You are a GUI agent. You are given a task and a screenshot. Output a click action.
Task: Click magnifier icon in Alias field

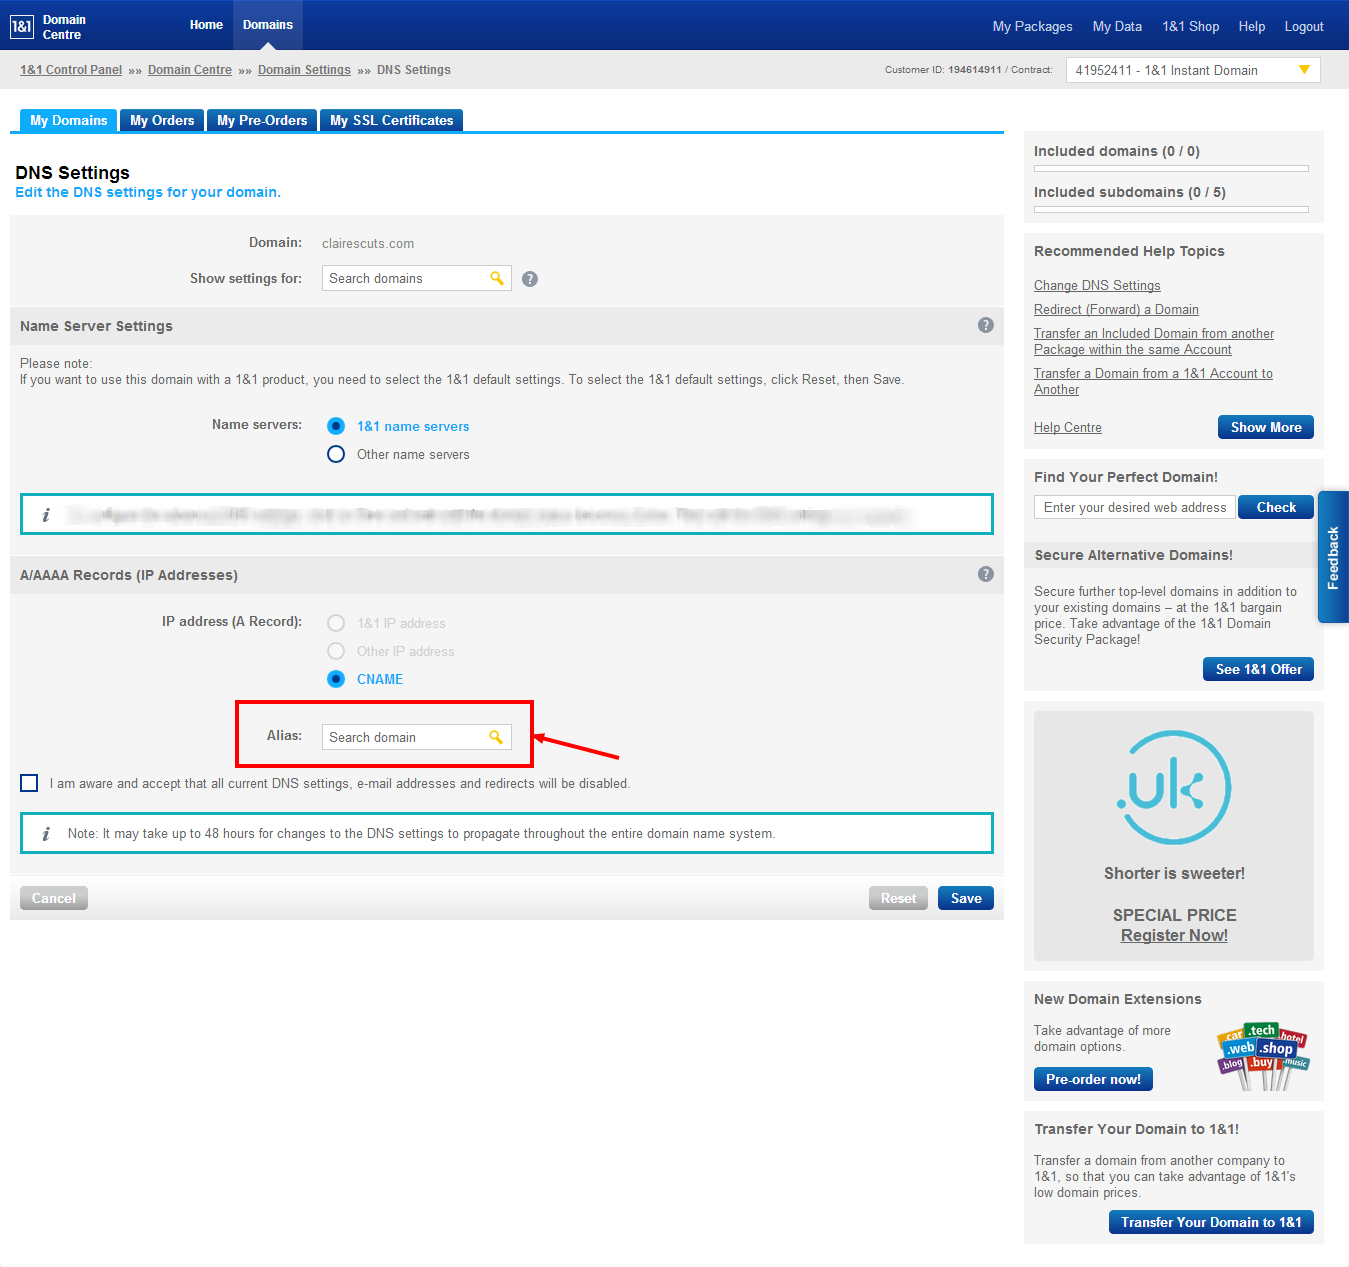pyautogui.click(x=496, y=737)
